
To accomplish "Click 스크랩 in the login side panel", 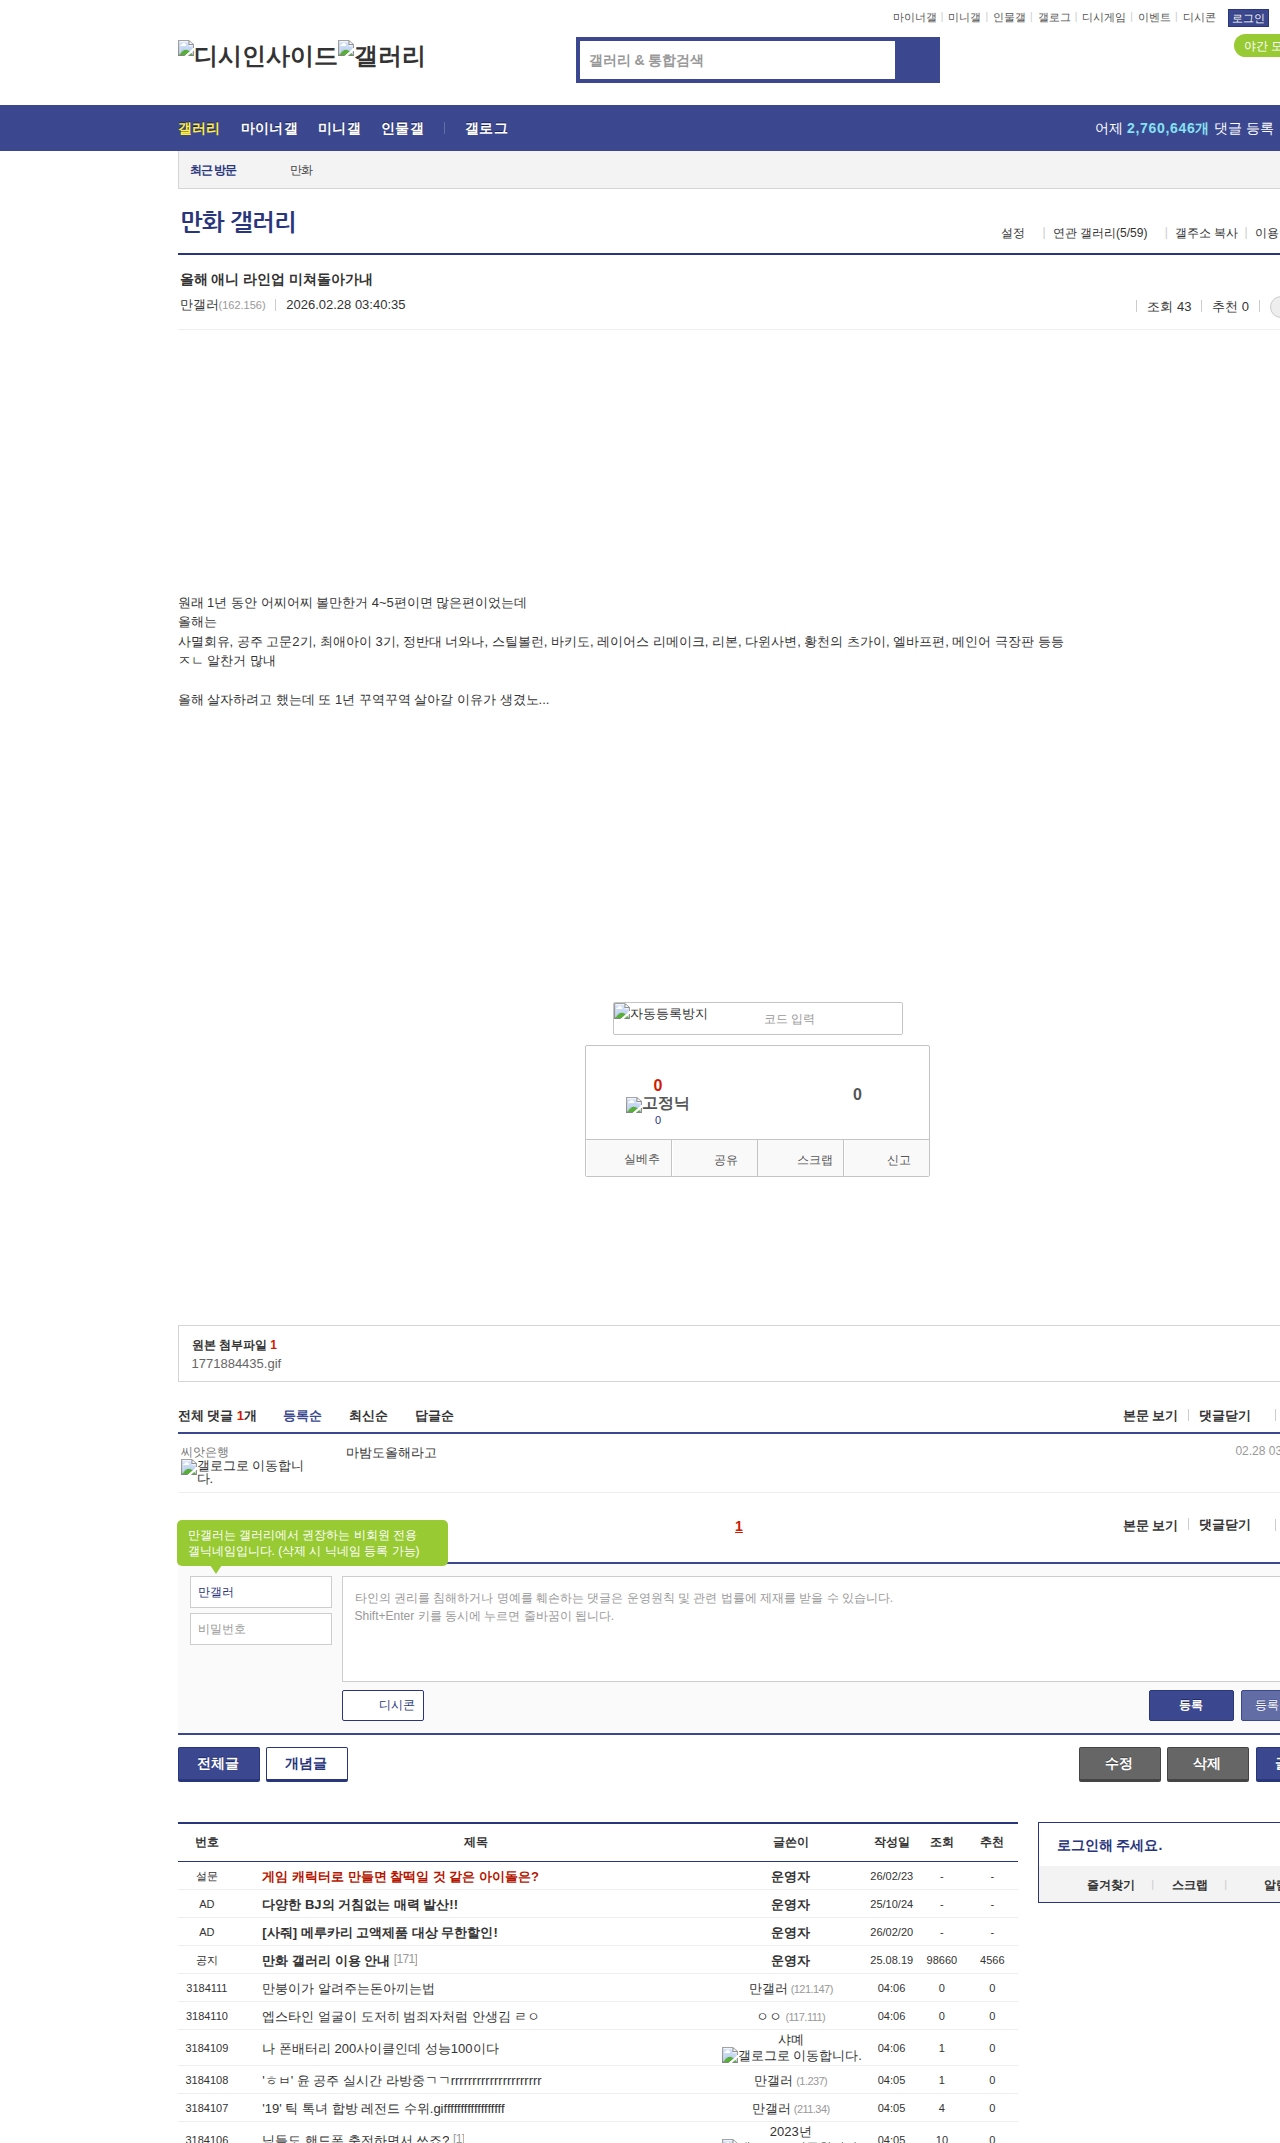I will click(x=1189, y=1885).
